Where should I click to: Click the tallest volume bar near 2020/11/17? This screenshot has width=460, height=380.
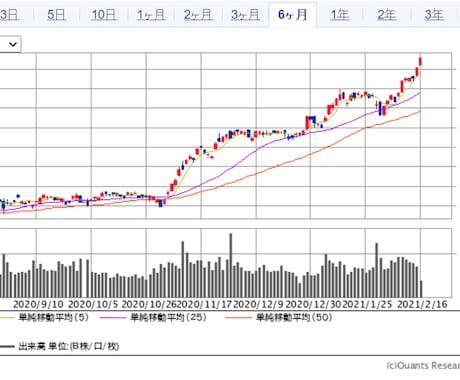(x=231, y=265)
